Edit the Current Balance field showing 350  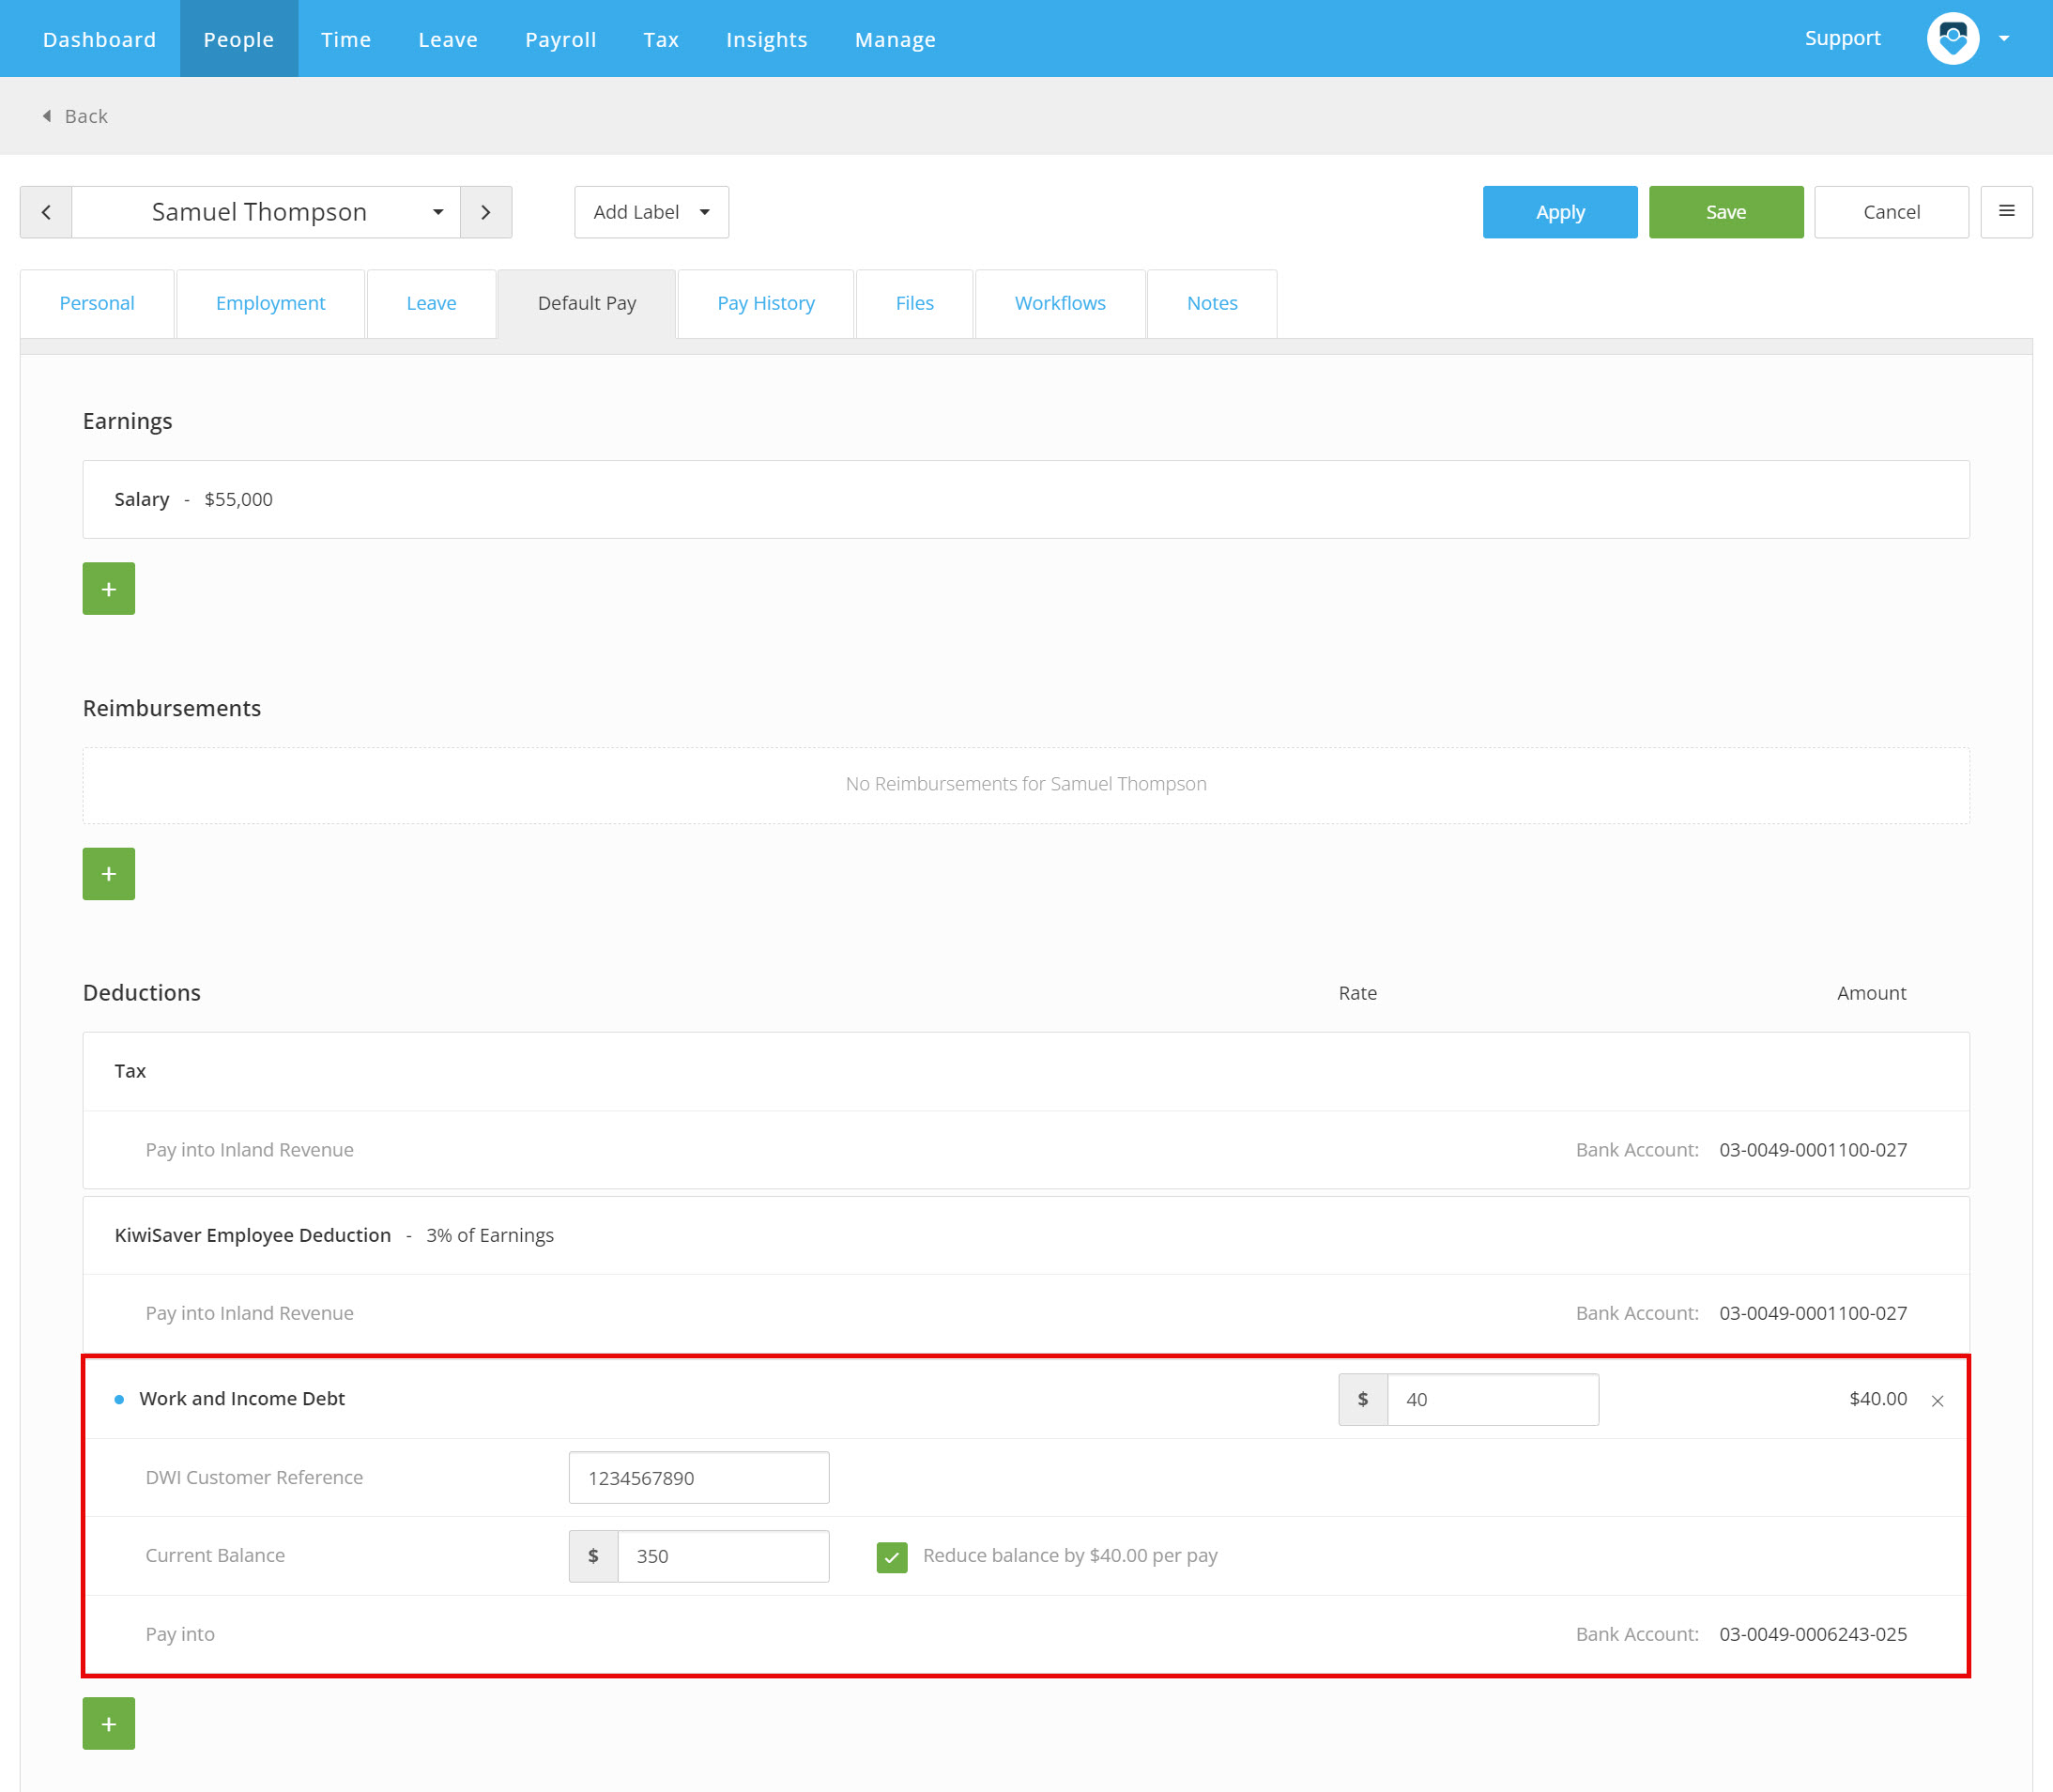click(x=723, y=1557)
